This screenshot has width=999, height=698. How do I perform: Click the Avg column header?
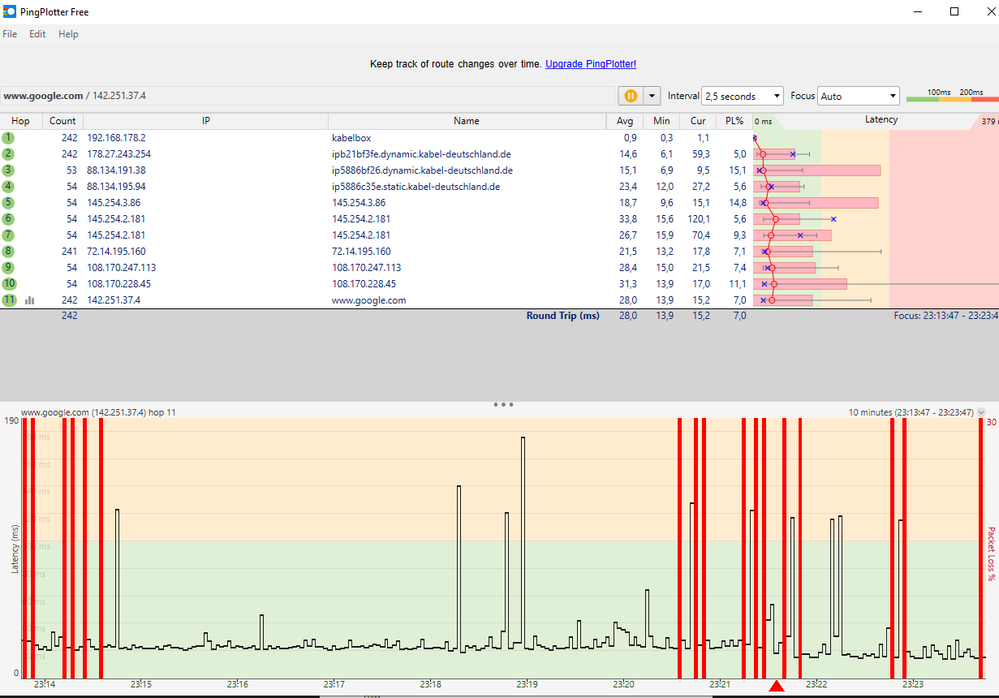(624, 121)
